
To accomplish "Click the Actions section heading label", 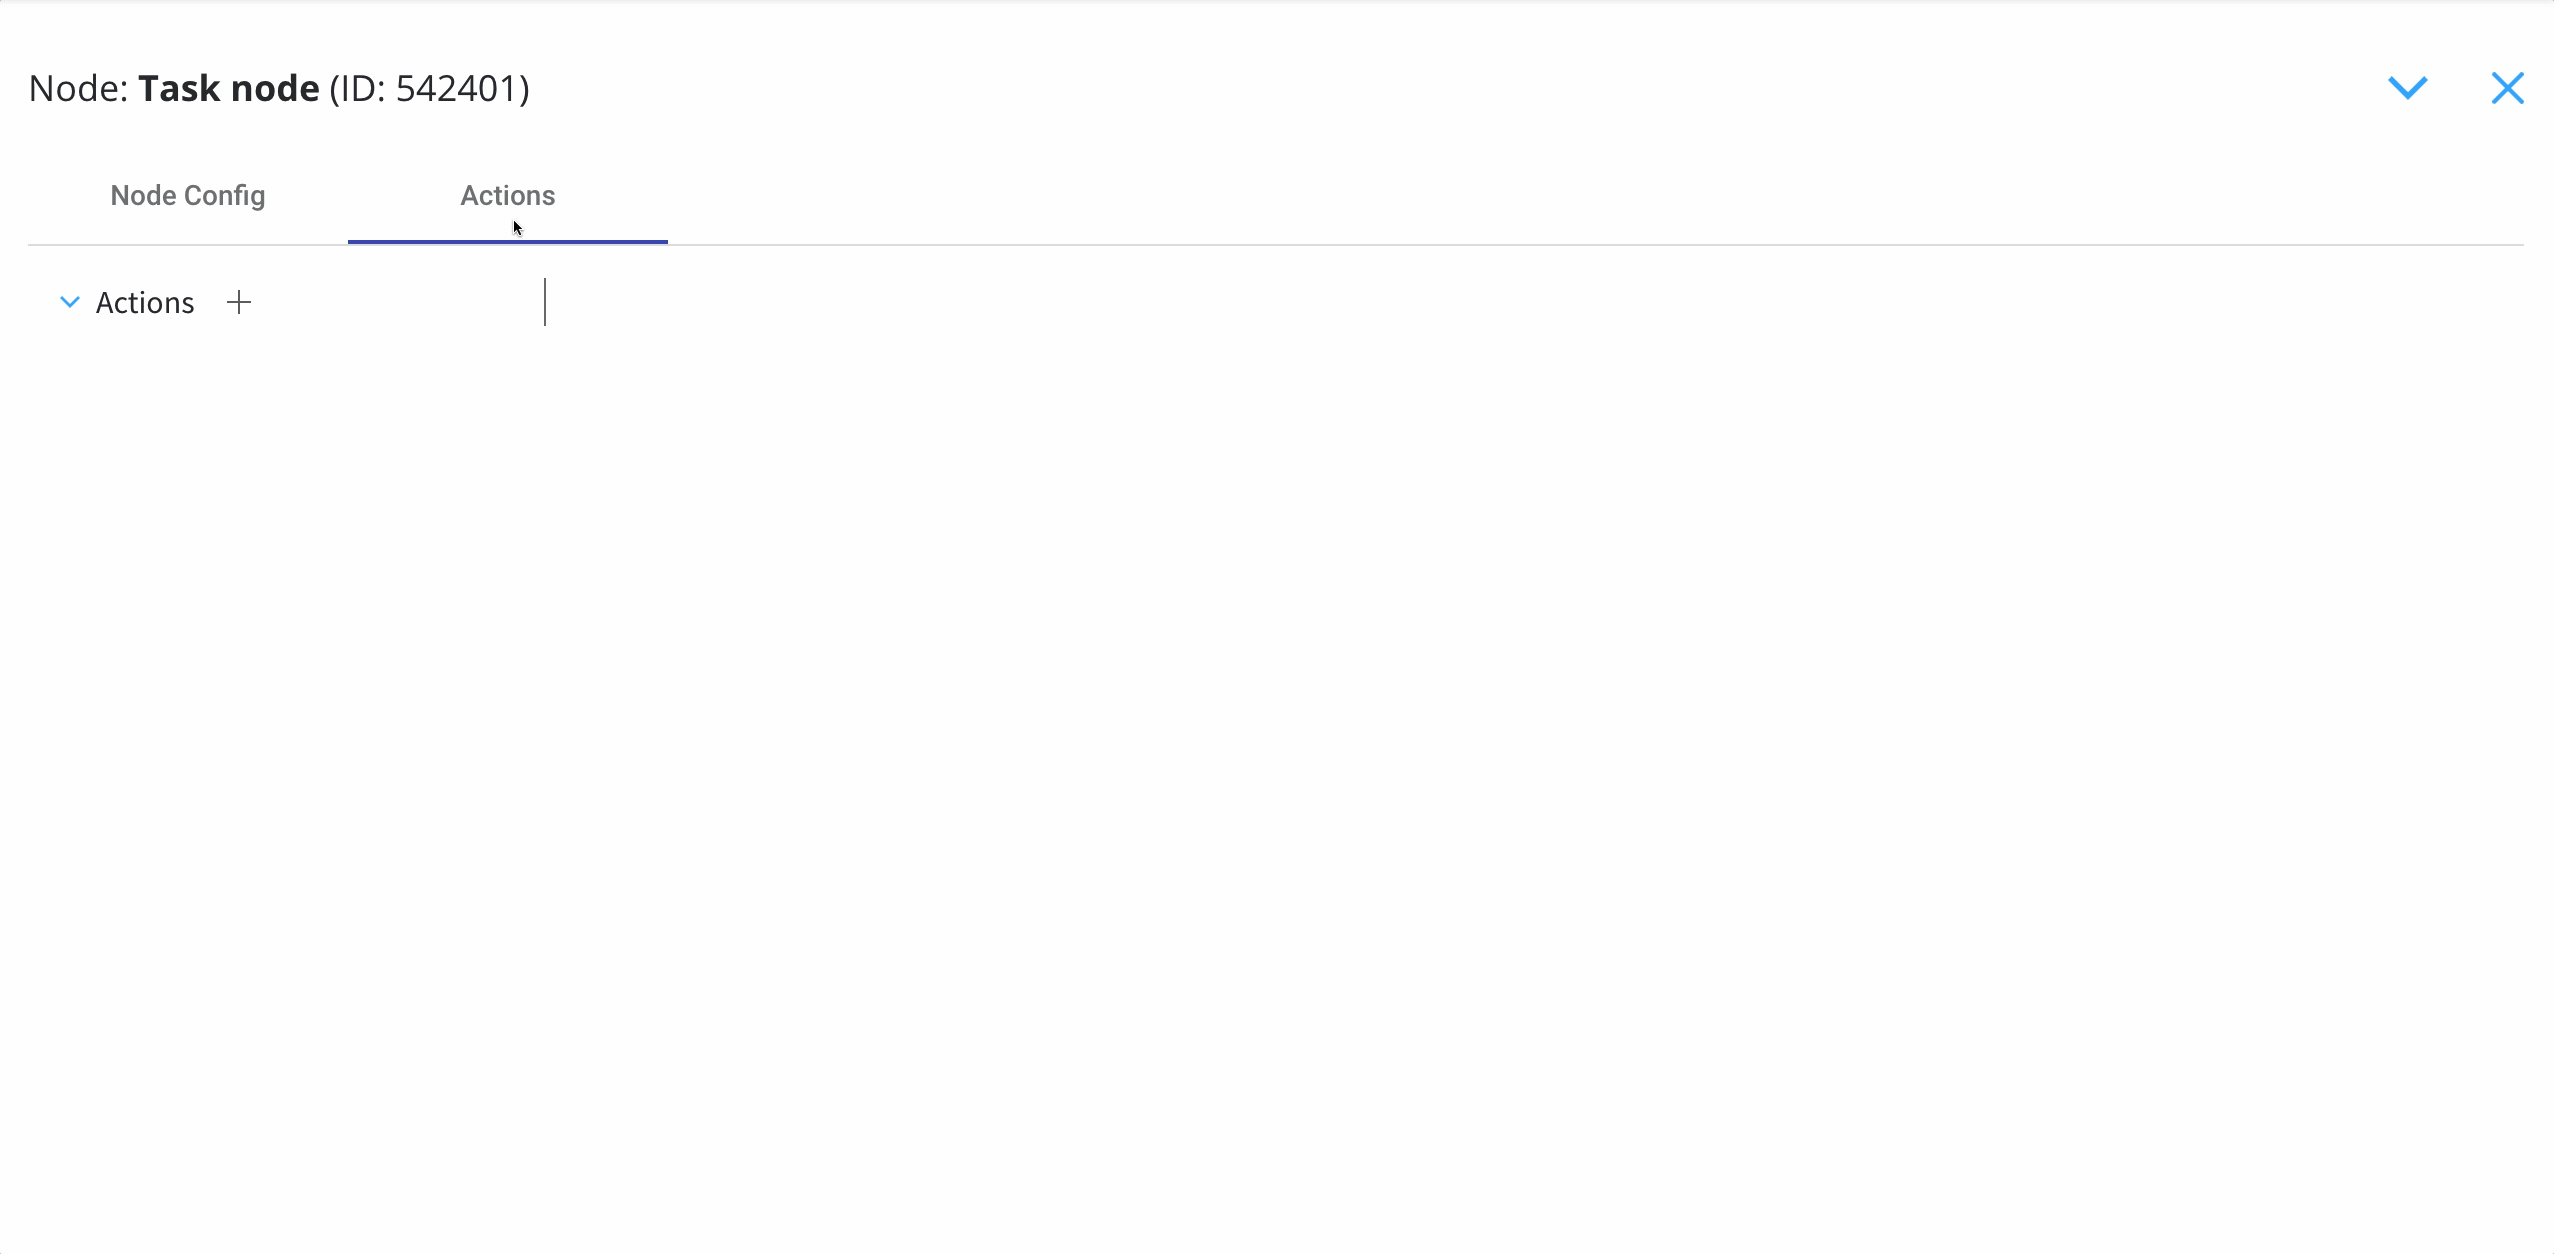I will (145, 303).
